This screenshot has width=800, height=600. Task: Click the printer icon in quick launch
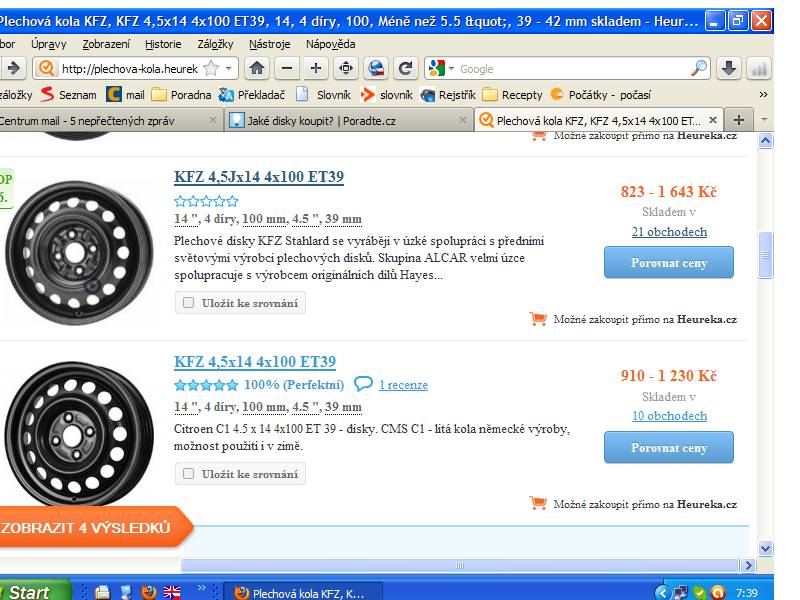click(x=103, y=592)
